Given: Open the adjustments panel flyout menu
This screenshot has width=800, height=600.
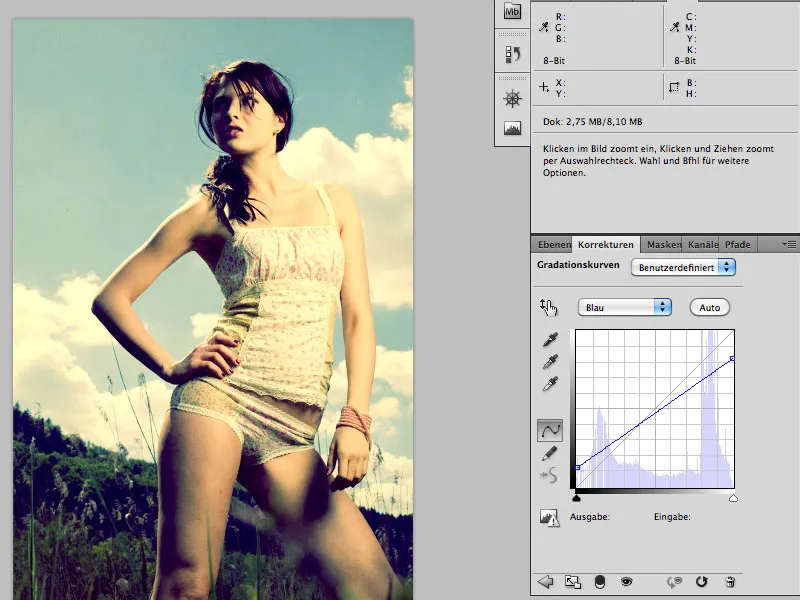Looking at the screenshot, I should pyautogui.click(x=788, y=244).
